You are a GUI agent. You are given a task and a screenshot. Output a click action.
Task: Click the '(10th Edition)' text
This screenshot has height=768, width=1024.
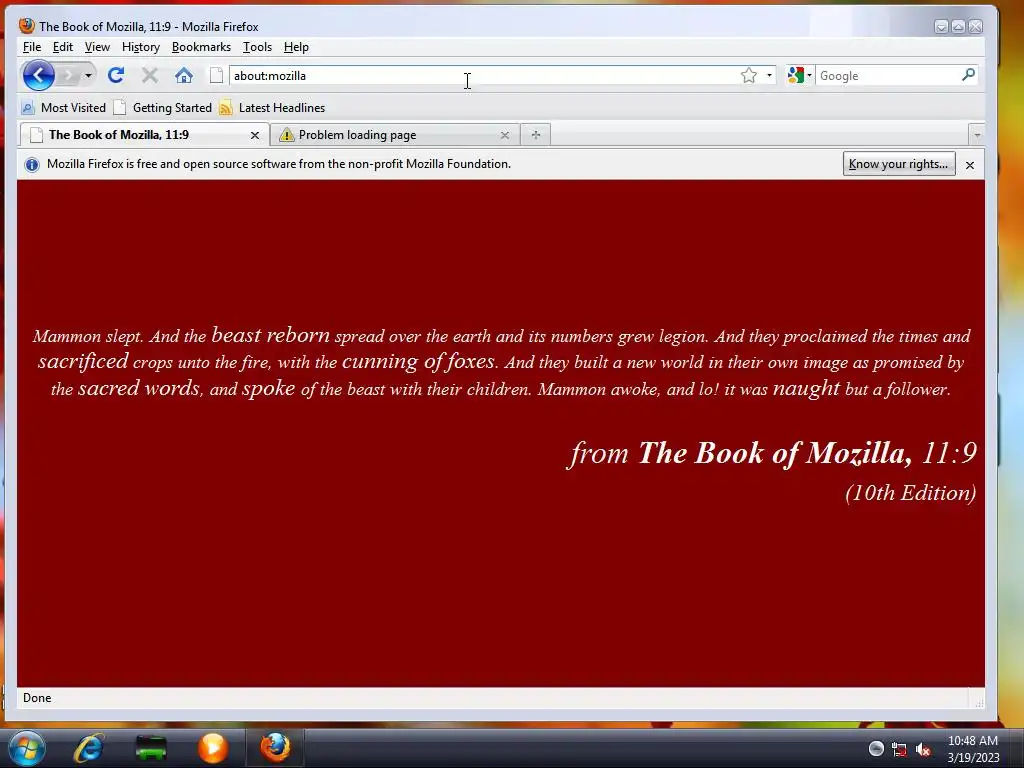point(911,492)
